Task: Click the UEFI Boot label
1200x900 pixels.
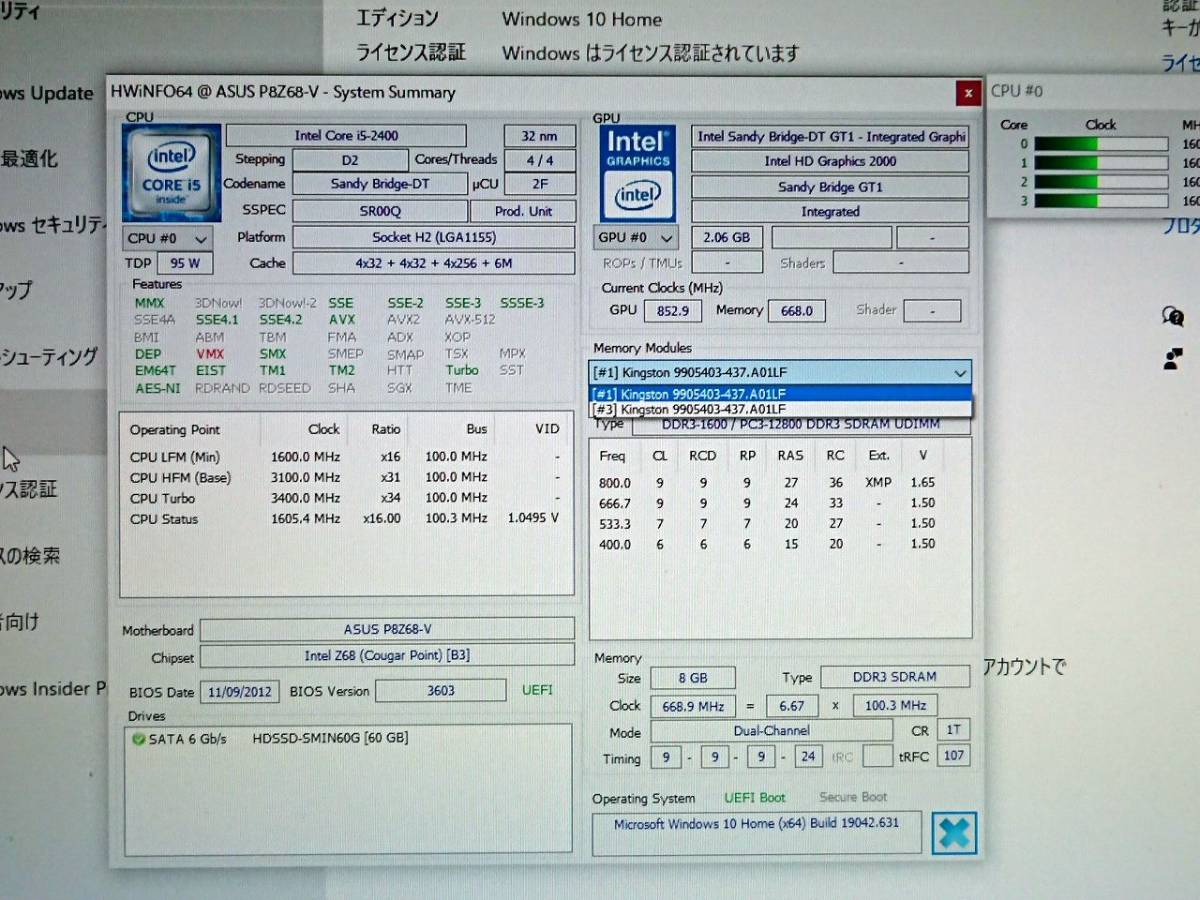Action: pos(755,798)
